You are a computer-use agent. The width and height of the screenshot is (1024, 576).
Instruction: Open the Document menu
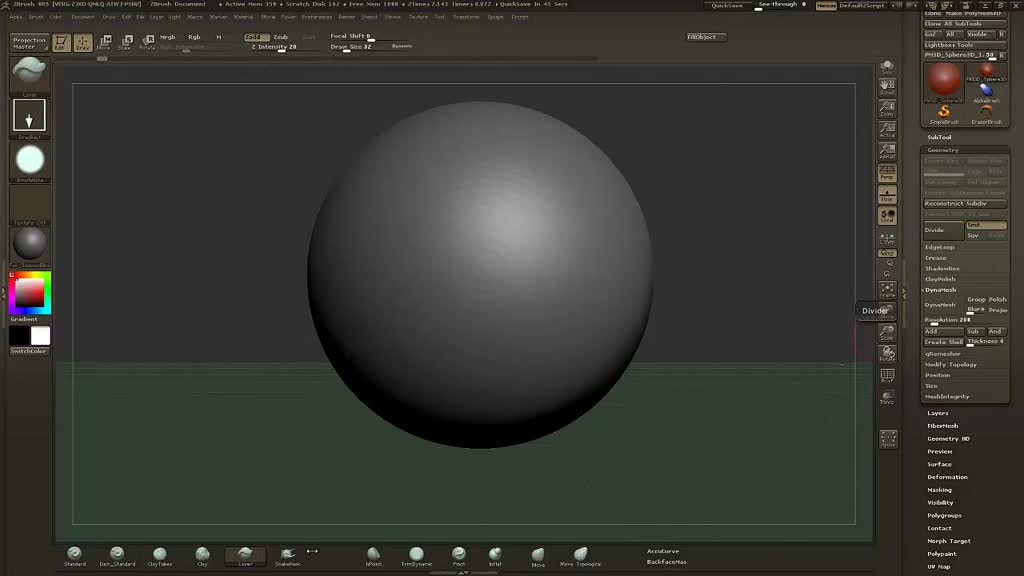[x=83, y=17]
